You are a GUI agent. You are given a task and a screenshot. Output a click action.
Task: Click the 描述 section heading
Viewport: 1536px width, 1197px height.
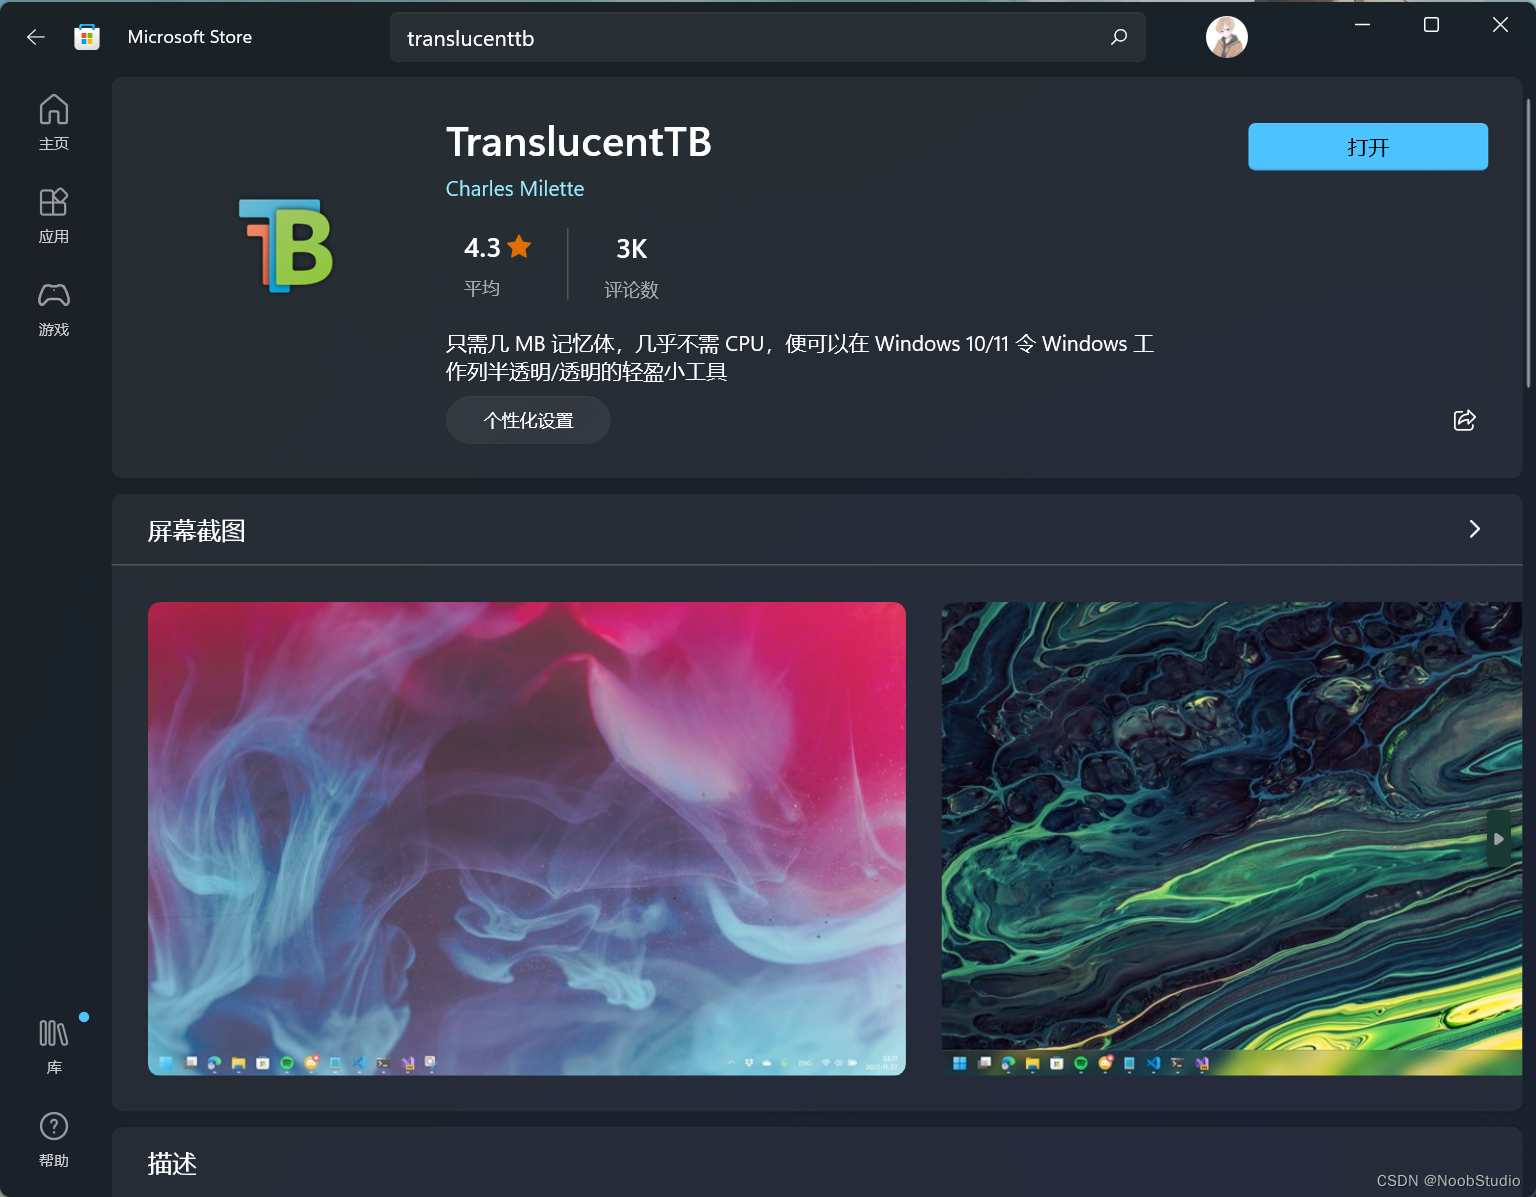click(x=172, y=1164)
